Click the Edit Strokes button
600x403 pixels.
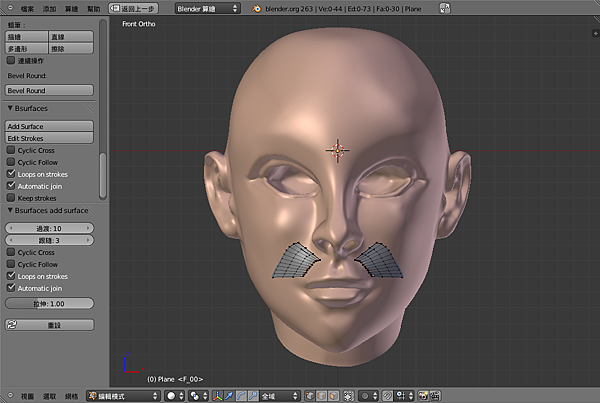(49, 138)
